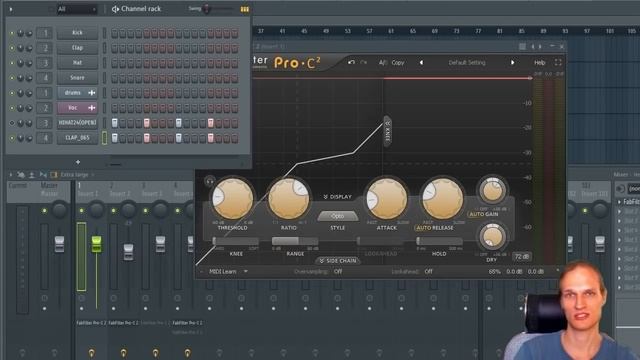The image size is (640, 360).
Task: Click the Master volume fader
Action: 60,244
